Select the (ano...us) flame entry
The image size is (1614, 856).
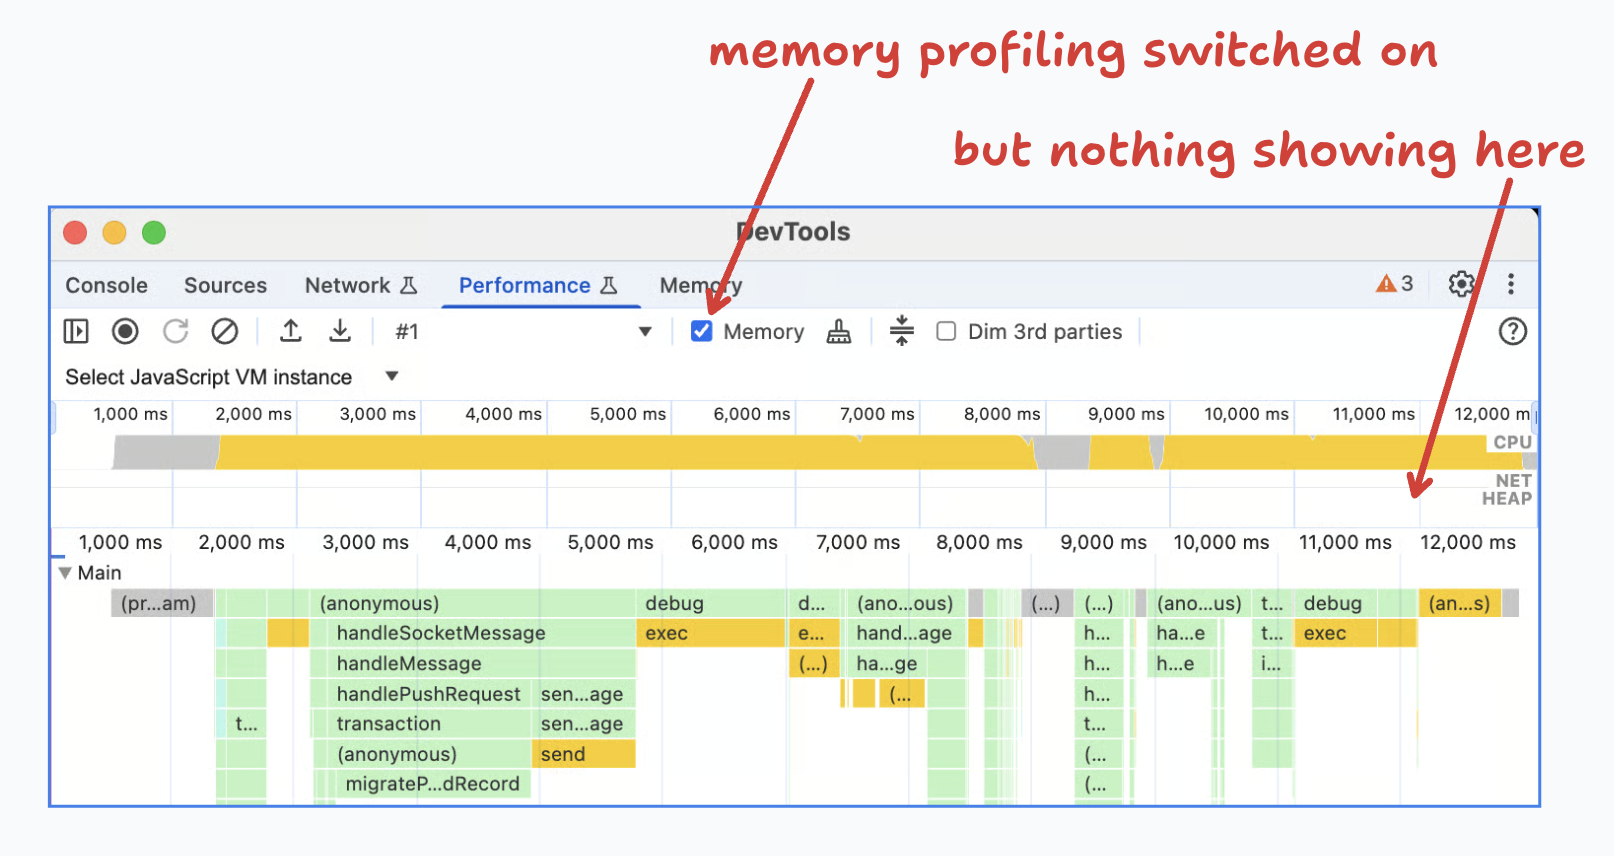point(1200,603)
